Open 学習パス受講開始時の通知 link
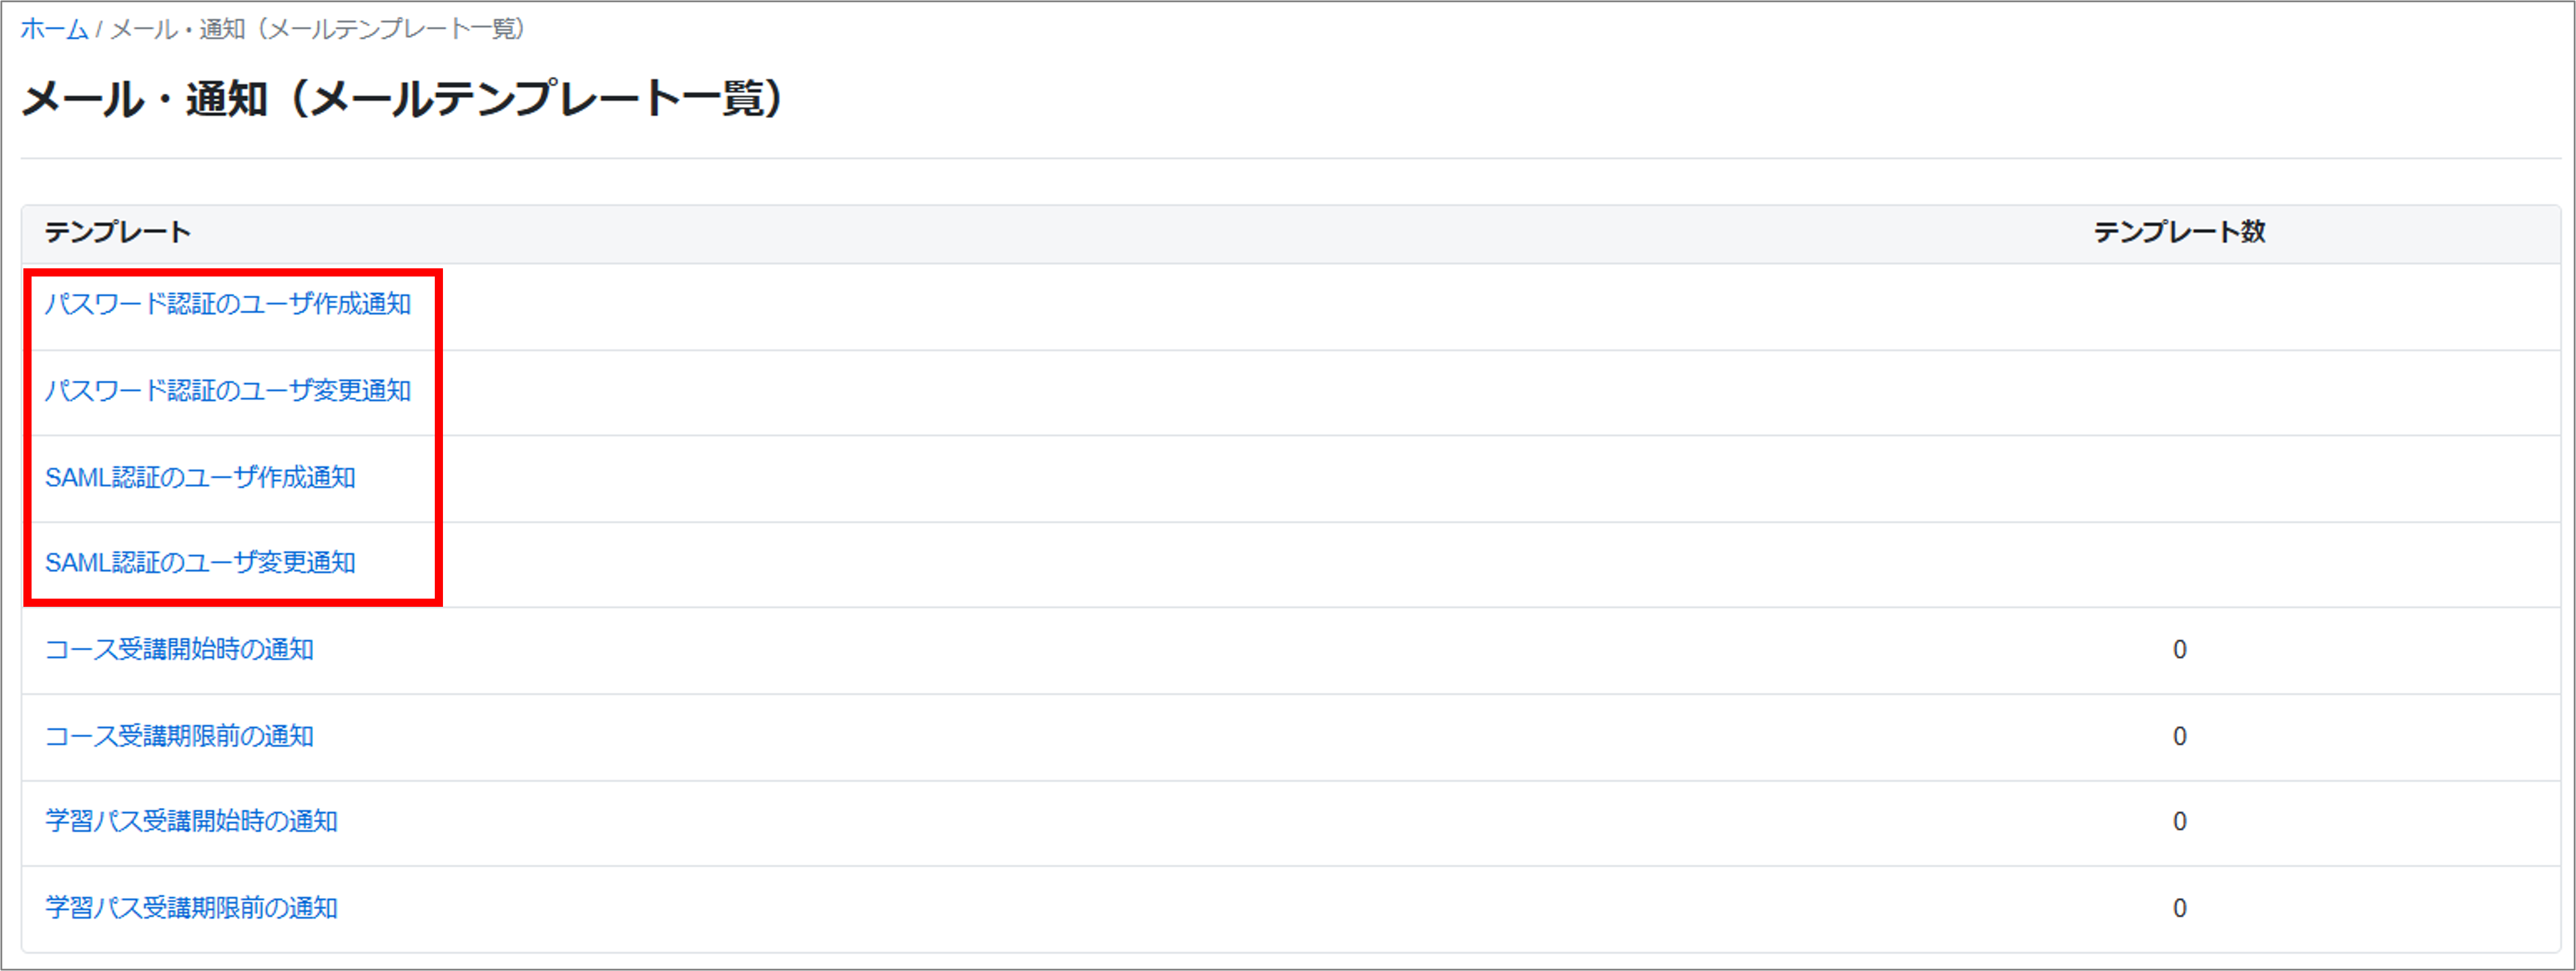The image size is (2576, 971). point(192,821)
